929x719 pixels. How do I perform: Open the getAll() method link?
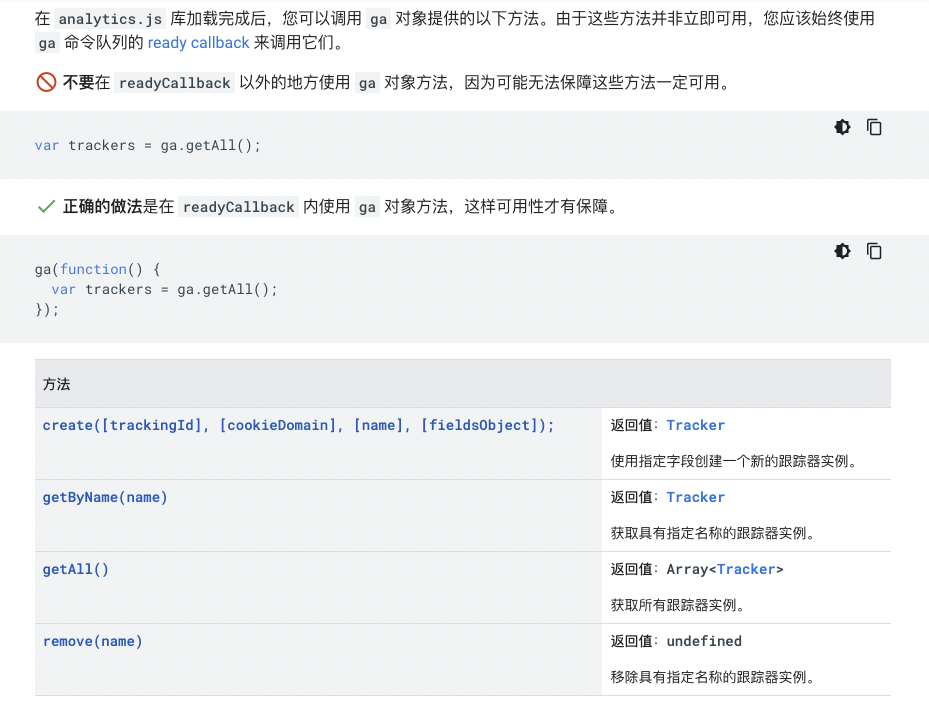pyautogui.click(x=75, y=569)
